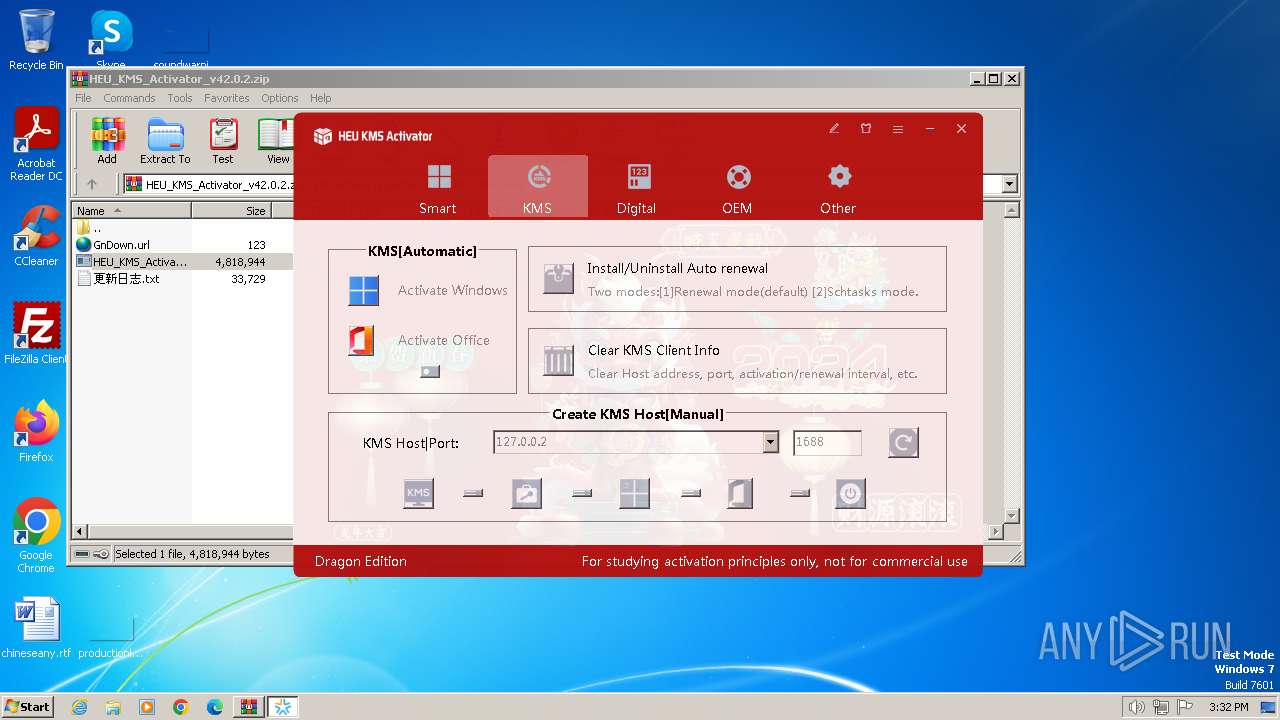Expand the KMS Host address dropdown

(x=770, y=442)
